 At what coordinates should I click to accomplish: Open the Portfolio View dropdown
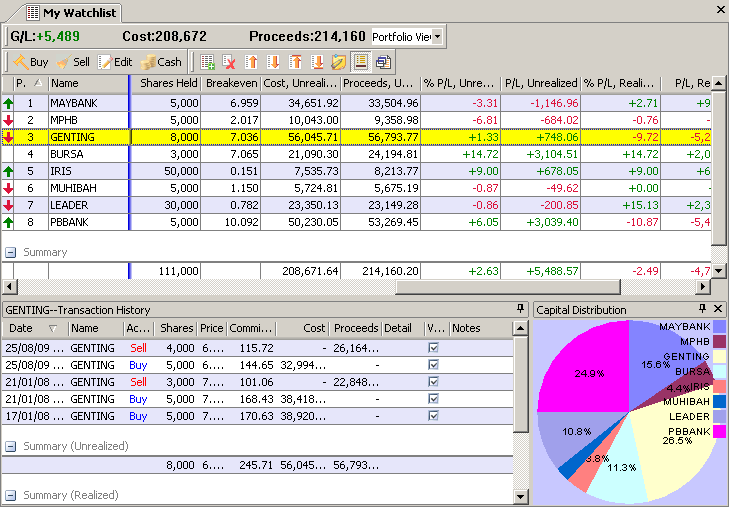pyautogui.click(x=437, y=36)
